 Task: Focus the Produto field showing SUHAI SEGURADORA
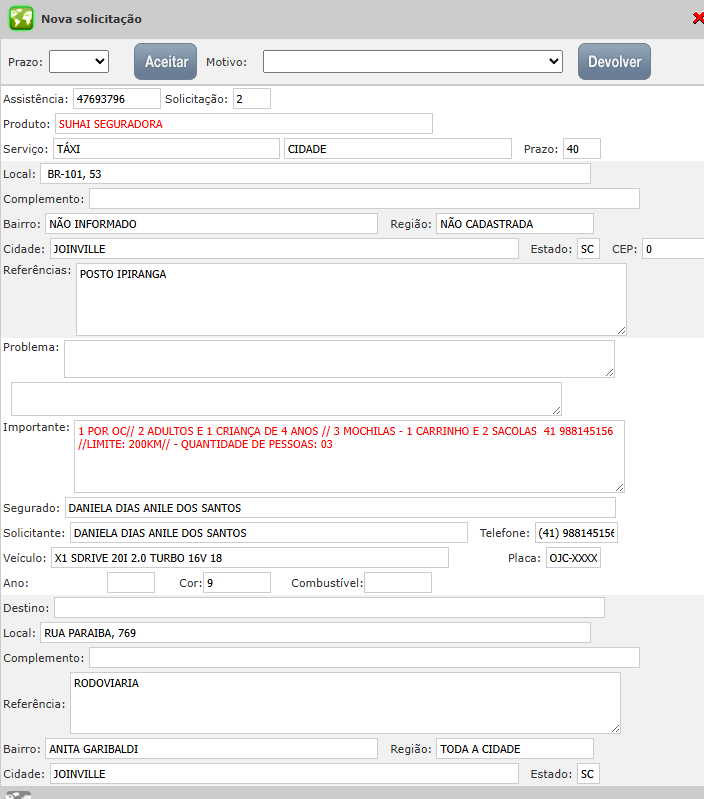[x=243, y=124]
